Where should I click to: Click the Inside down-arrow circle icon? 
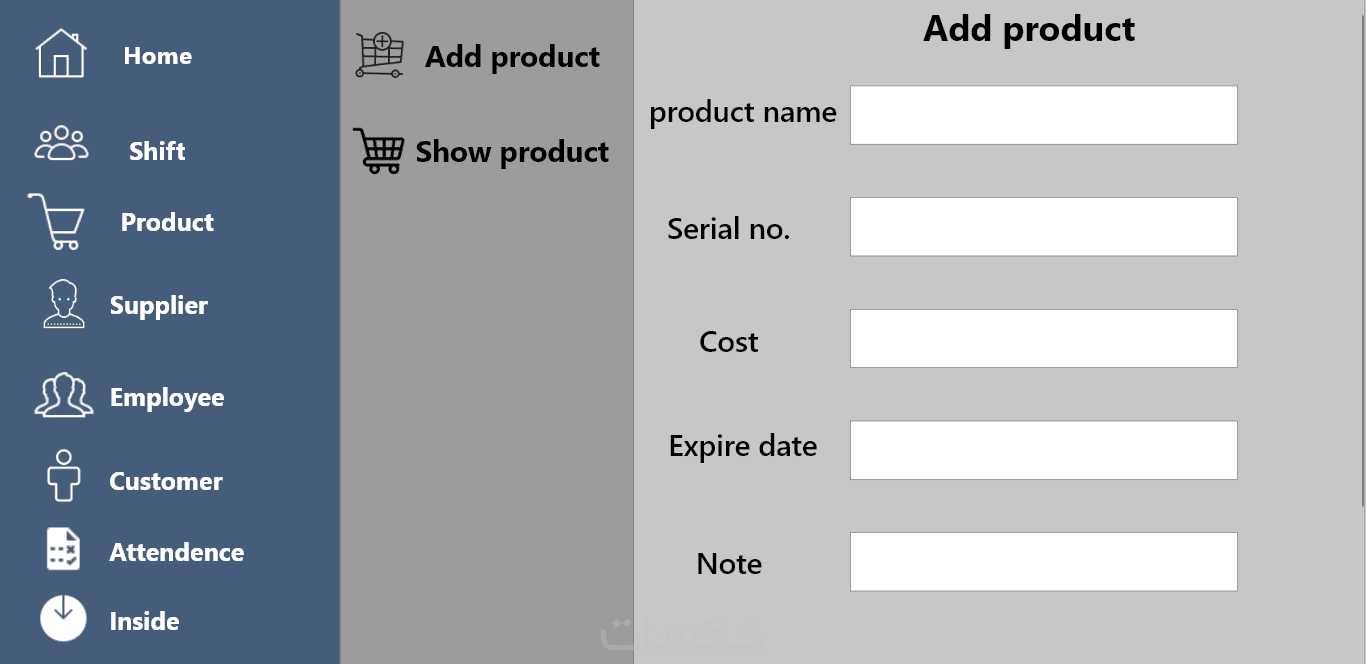(x=63, y=618)
